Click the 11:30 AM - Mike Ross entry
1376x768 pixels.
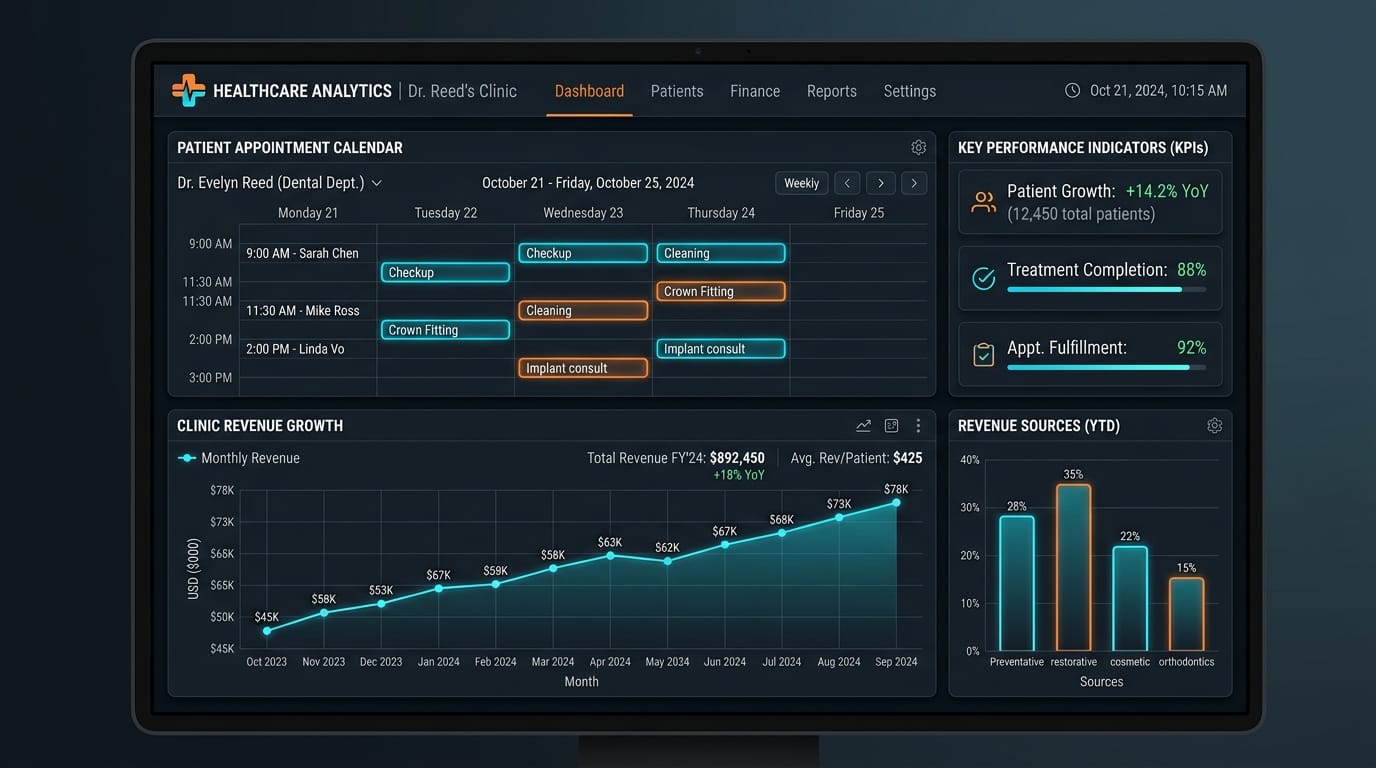coord(303,310)
